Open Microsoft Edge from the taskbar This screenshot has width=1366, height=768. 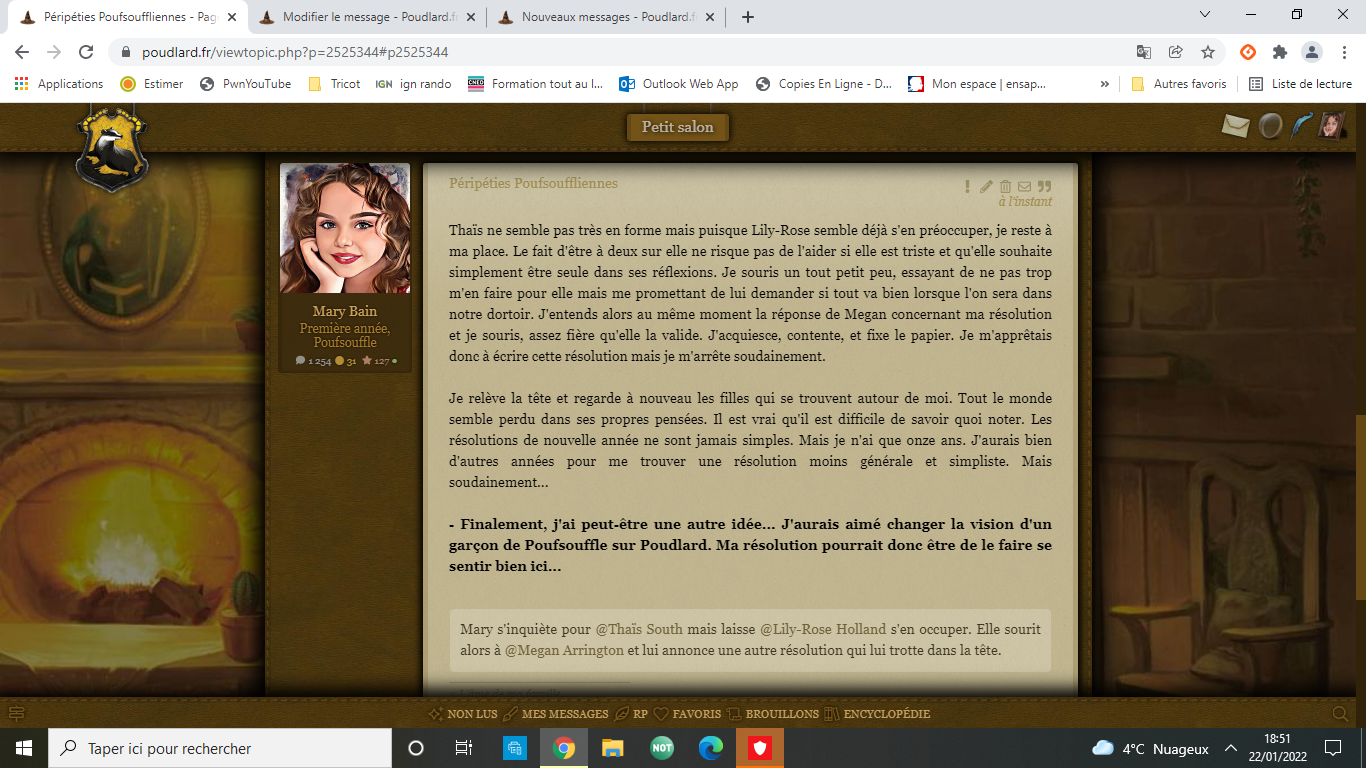(711, 748)
